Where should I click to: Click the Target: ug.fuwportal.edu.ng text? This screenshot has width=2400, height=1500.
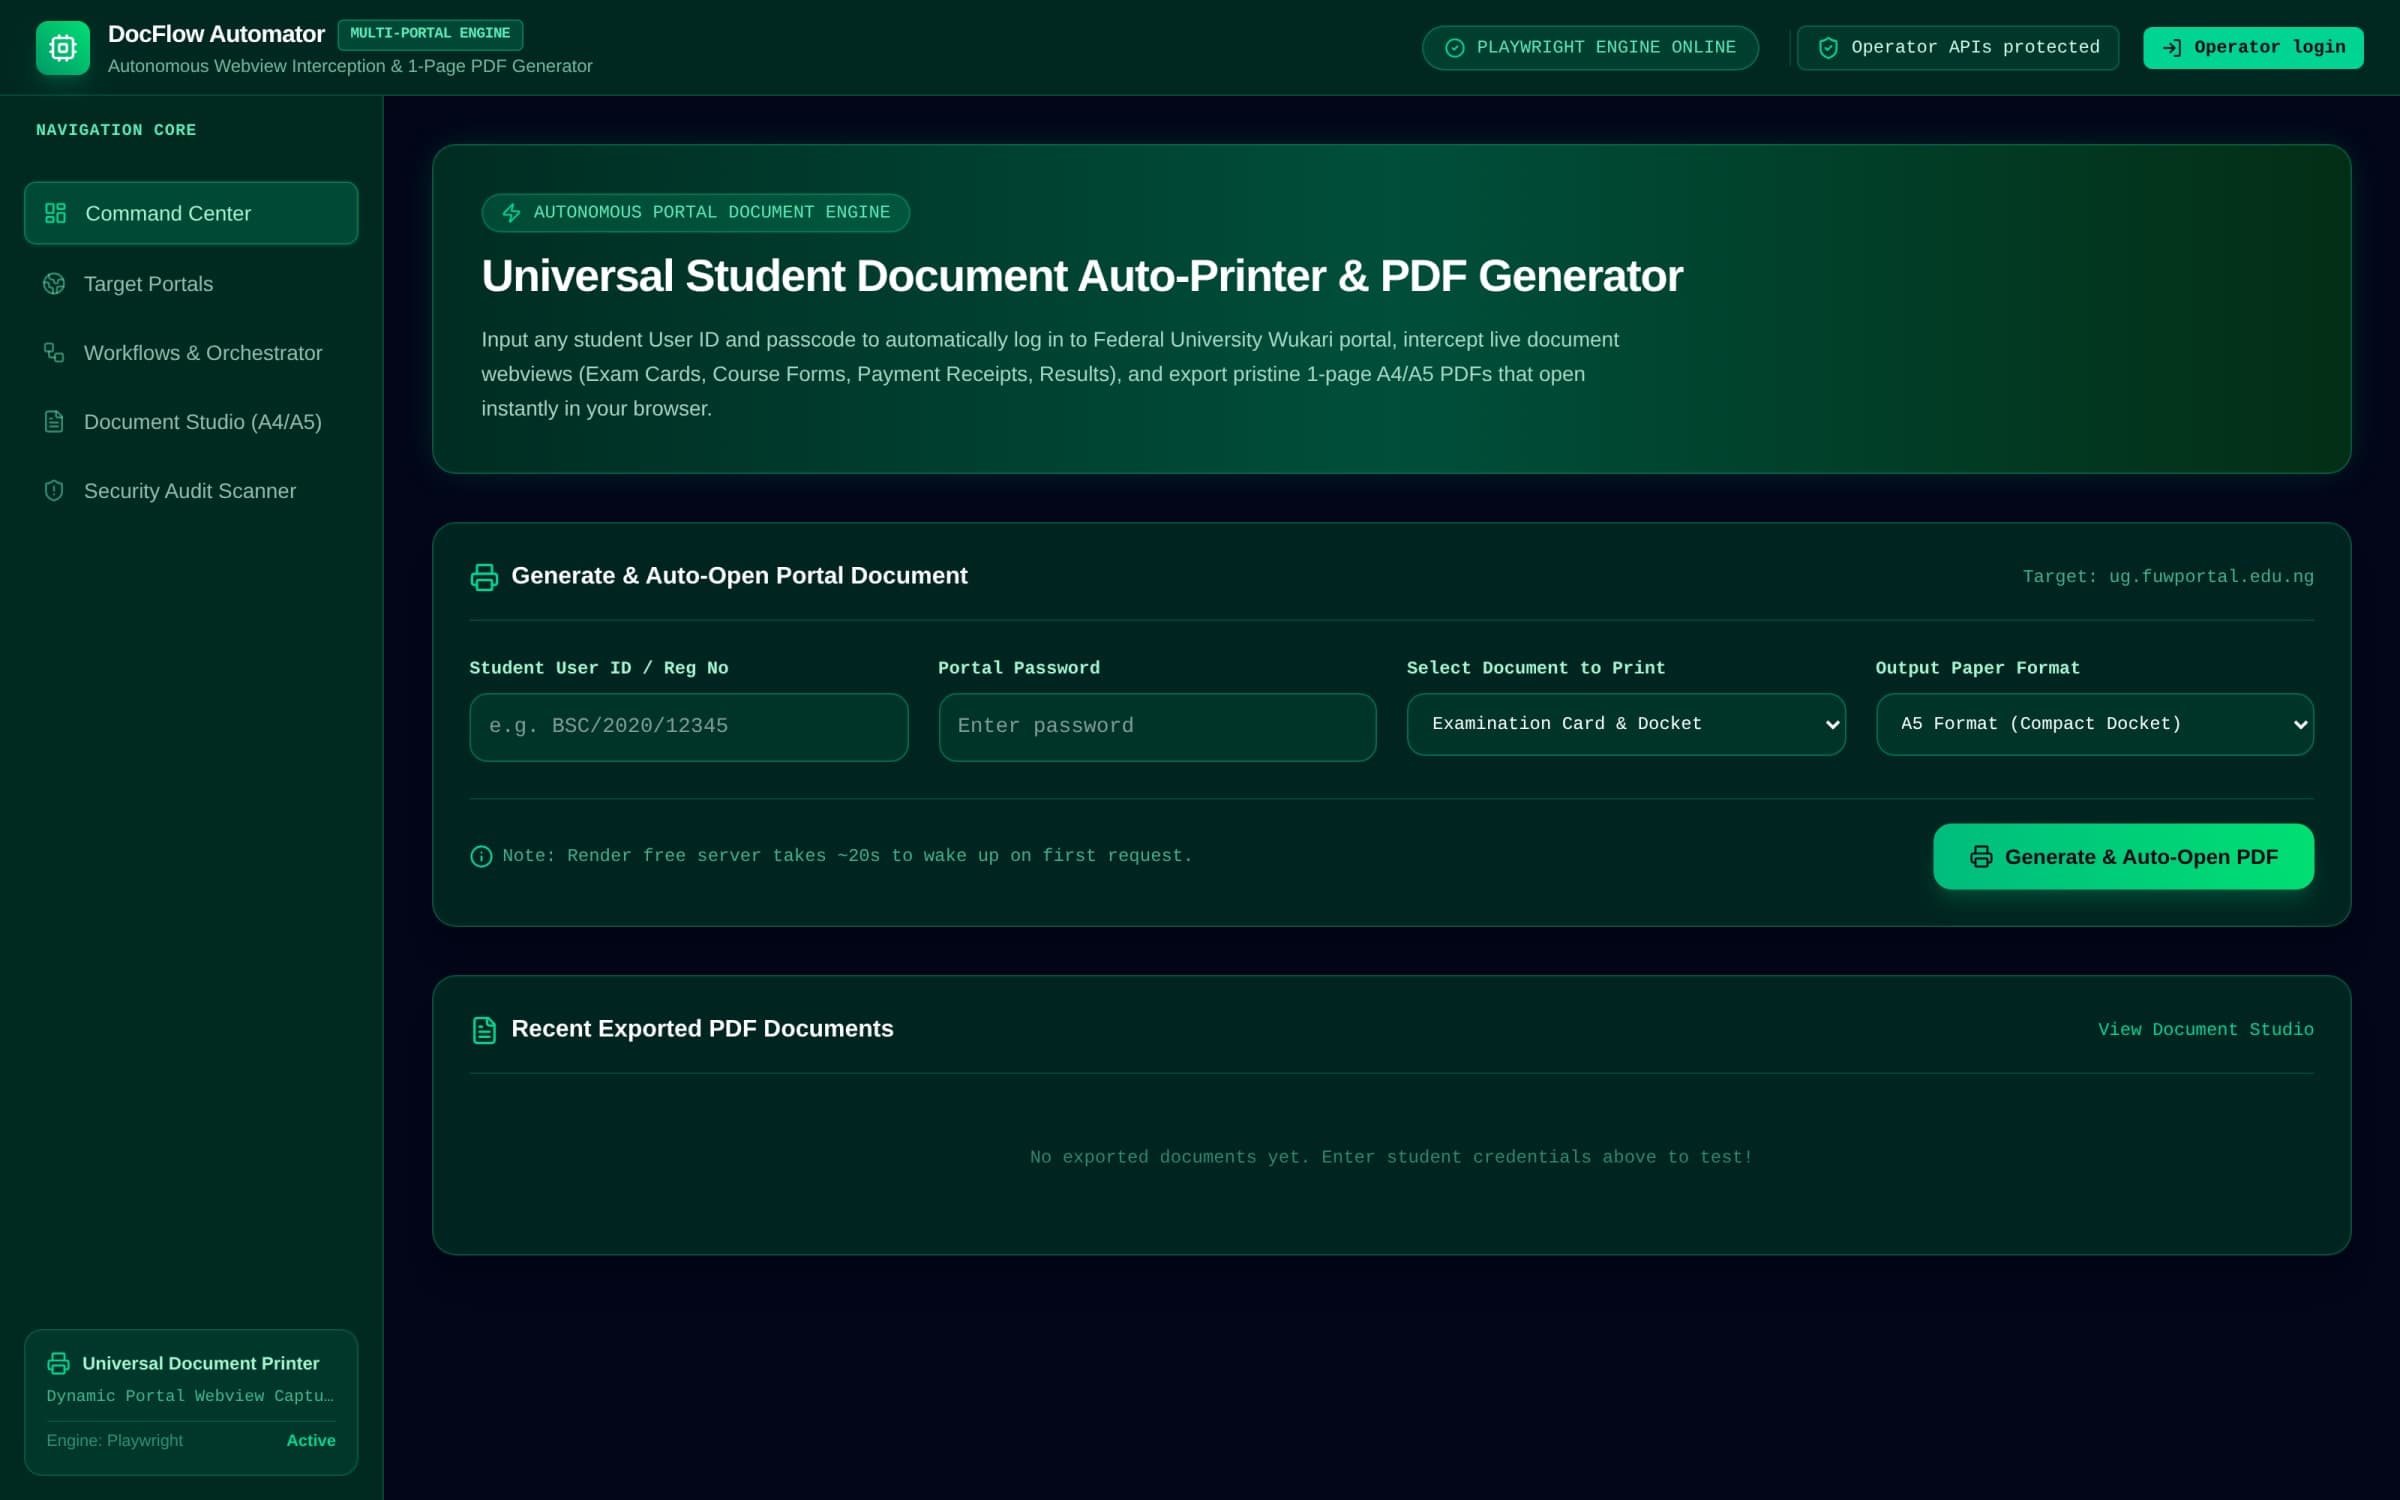2168,577
